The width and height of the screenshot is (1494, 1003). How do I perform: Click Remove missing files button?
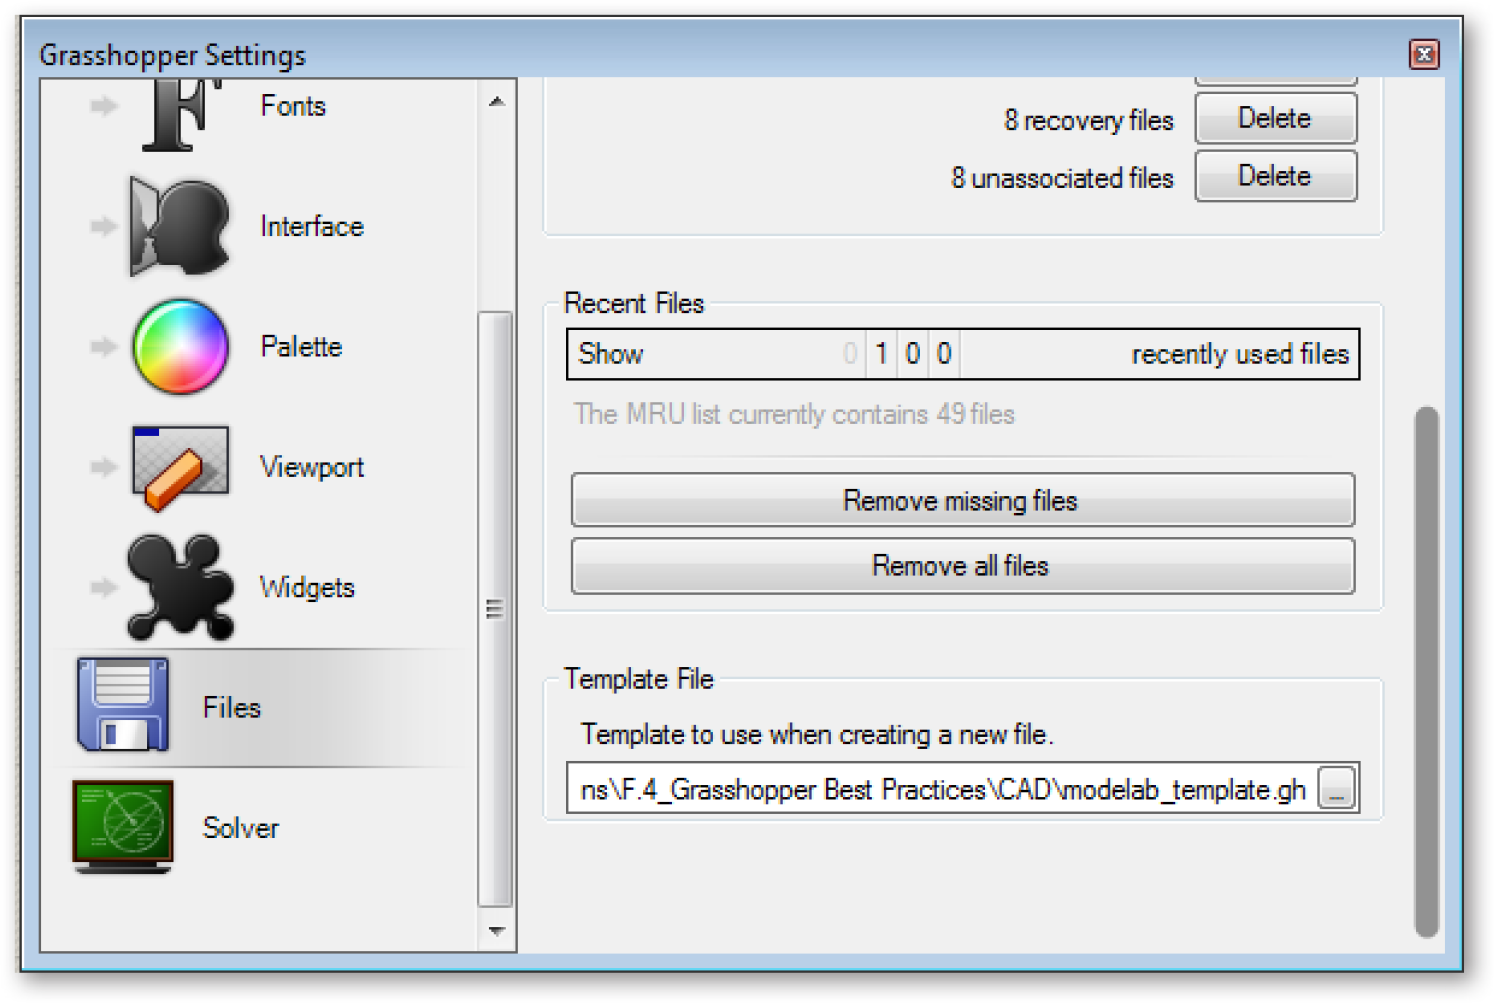[x=962, y=500]
